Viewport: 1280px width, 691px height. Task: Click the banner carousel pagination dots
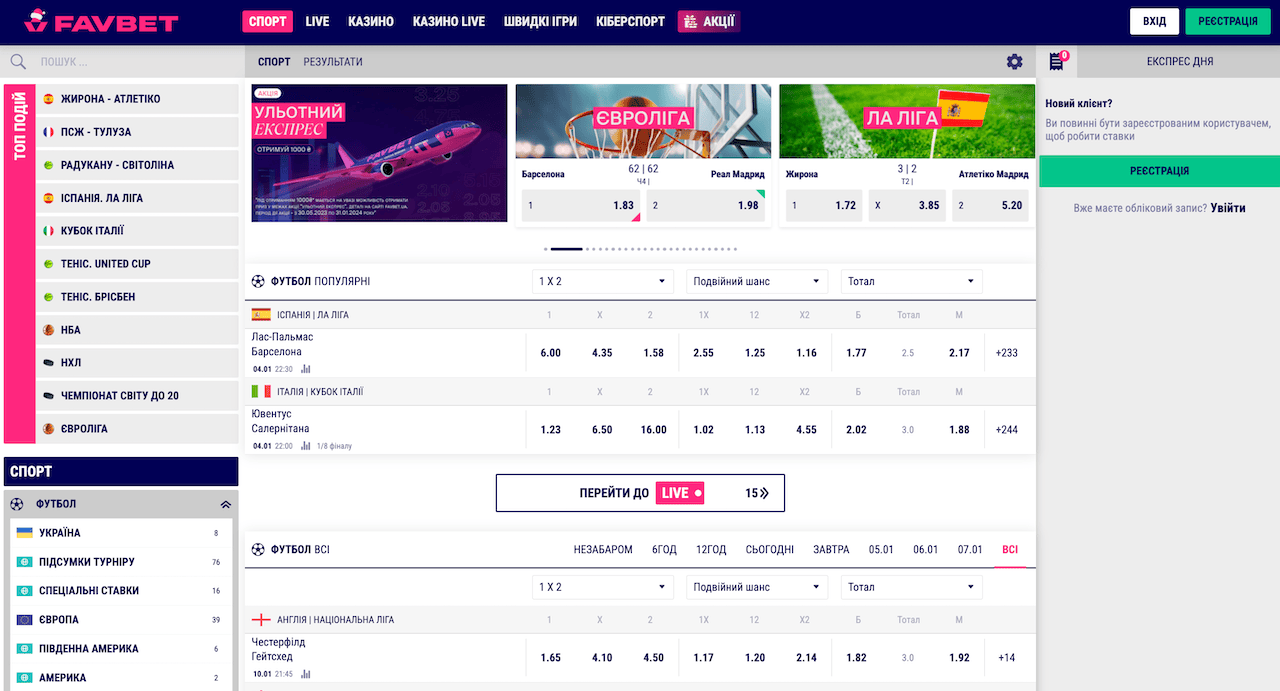640,248
